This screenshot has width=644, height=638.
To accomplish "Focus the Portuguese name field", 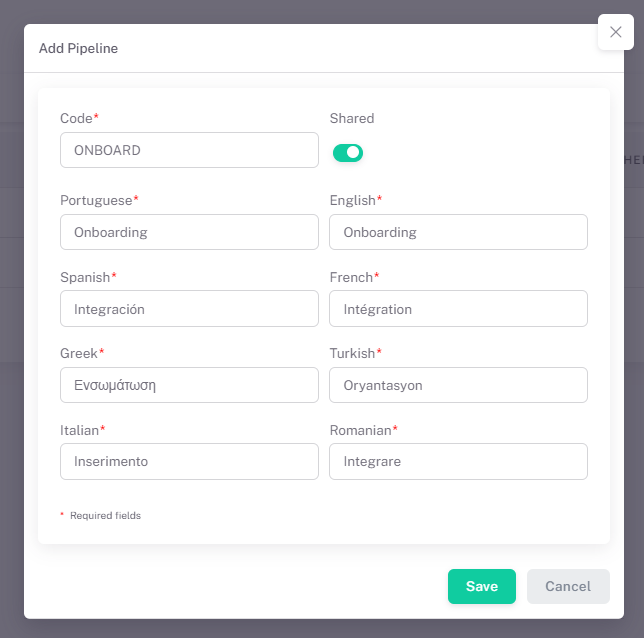I will [189, 232].
